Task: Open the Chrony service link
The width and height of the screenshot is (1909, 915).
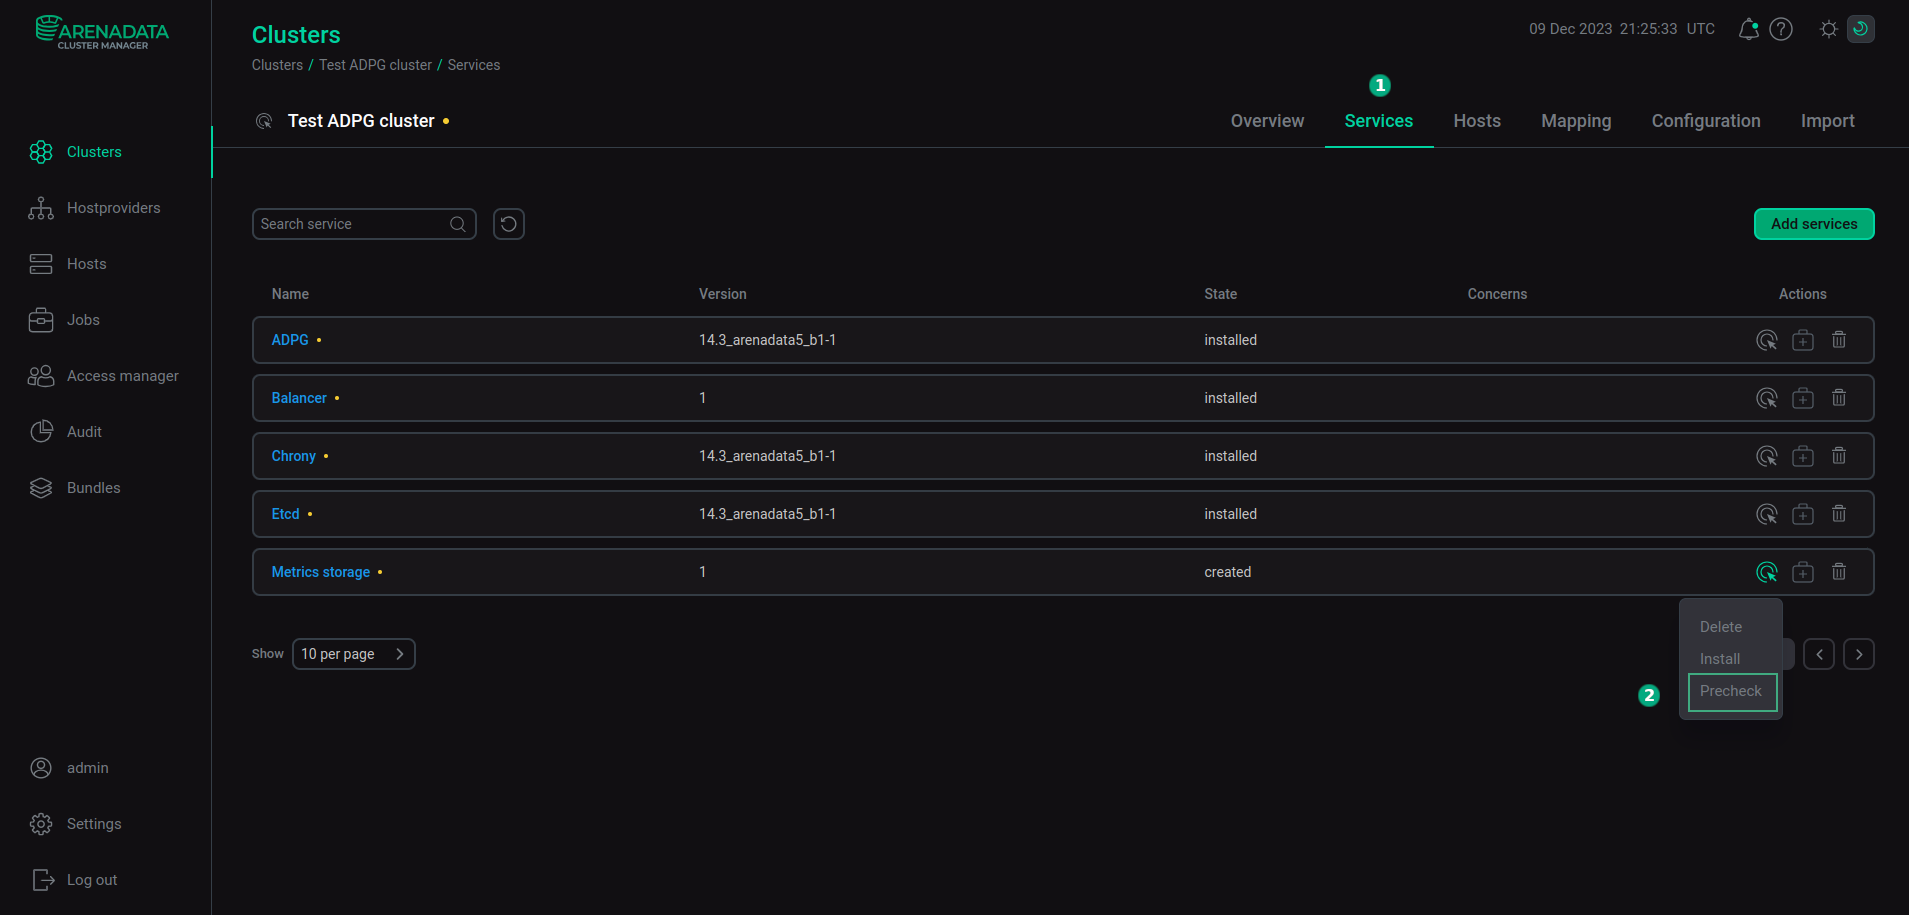Action: [294, 456]
